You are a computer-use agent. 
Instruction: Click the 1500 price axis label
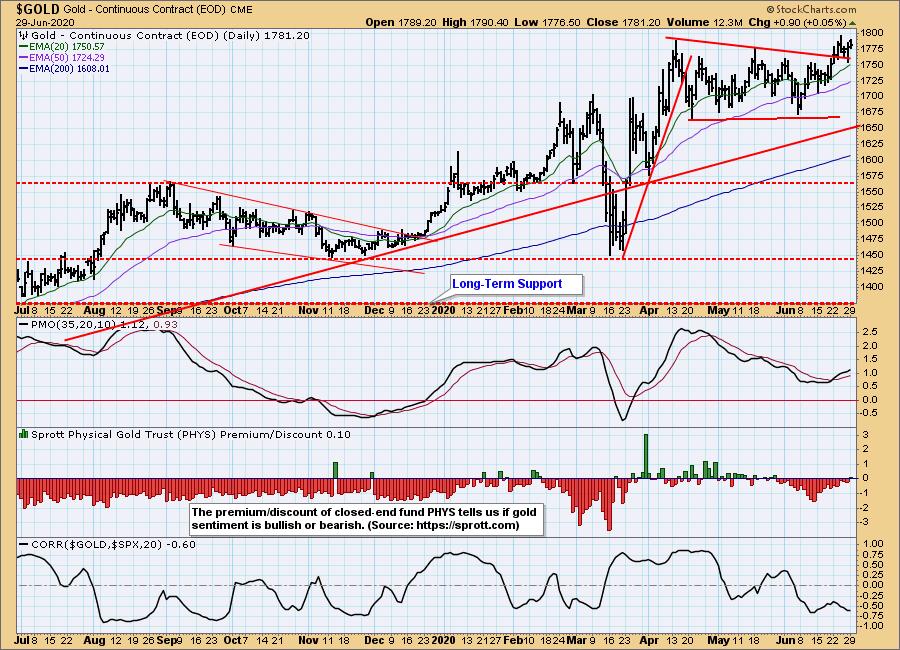click(872, 223)
